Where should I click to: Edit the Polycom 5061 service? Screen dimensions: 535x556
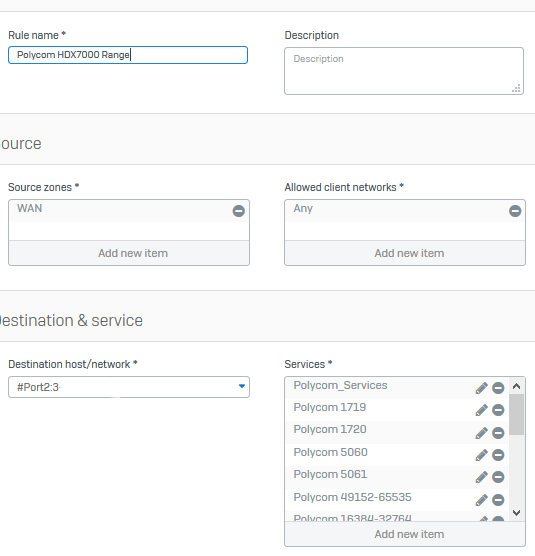tap(481, 477)
